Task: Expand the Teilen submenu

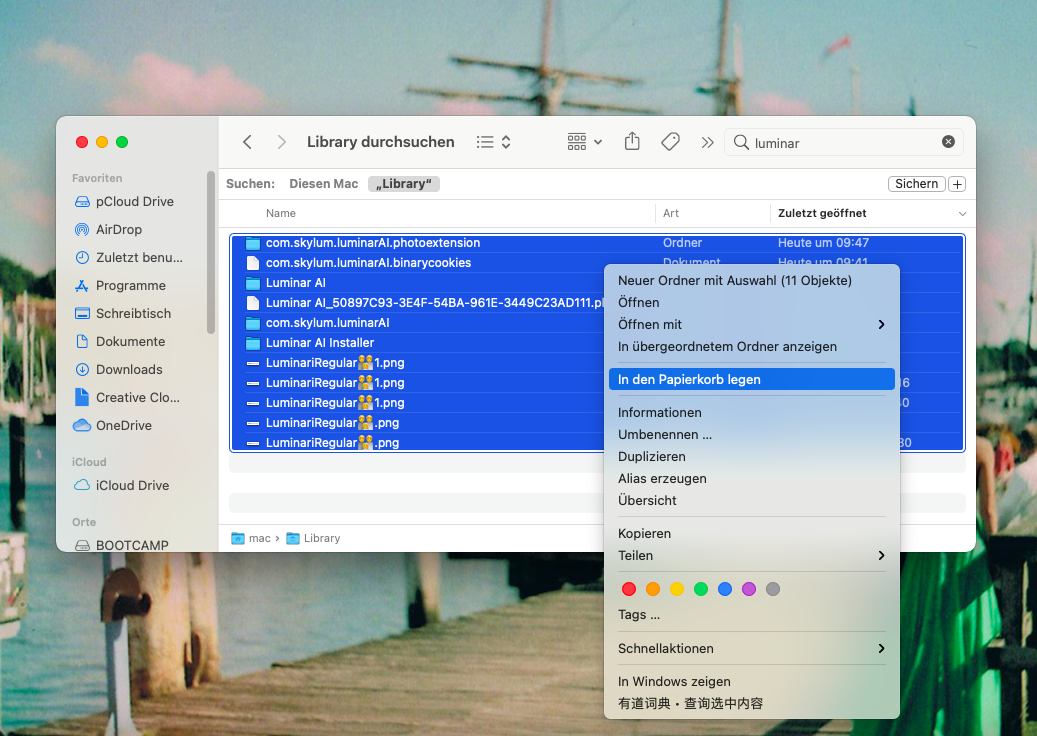Action: pos(751,555)
